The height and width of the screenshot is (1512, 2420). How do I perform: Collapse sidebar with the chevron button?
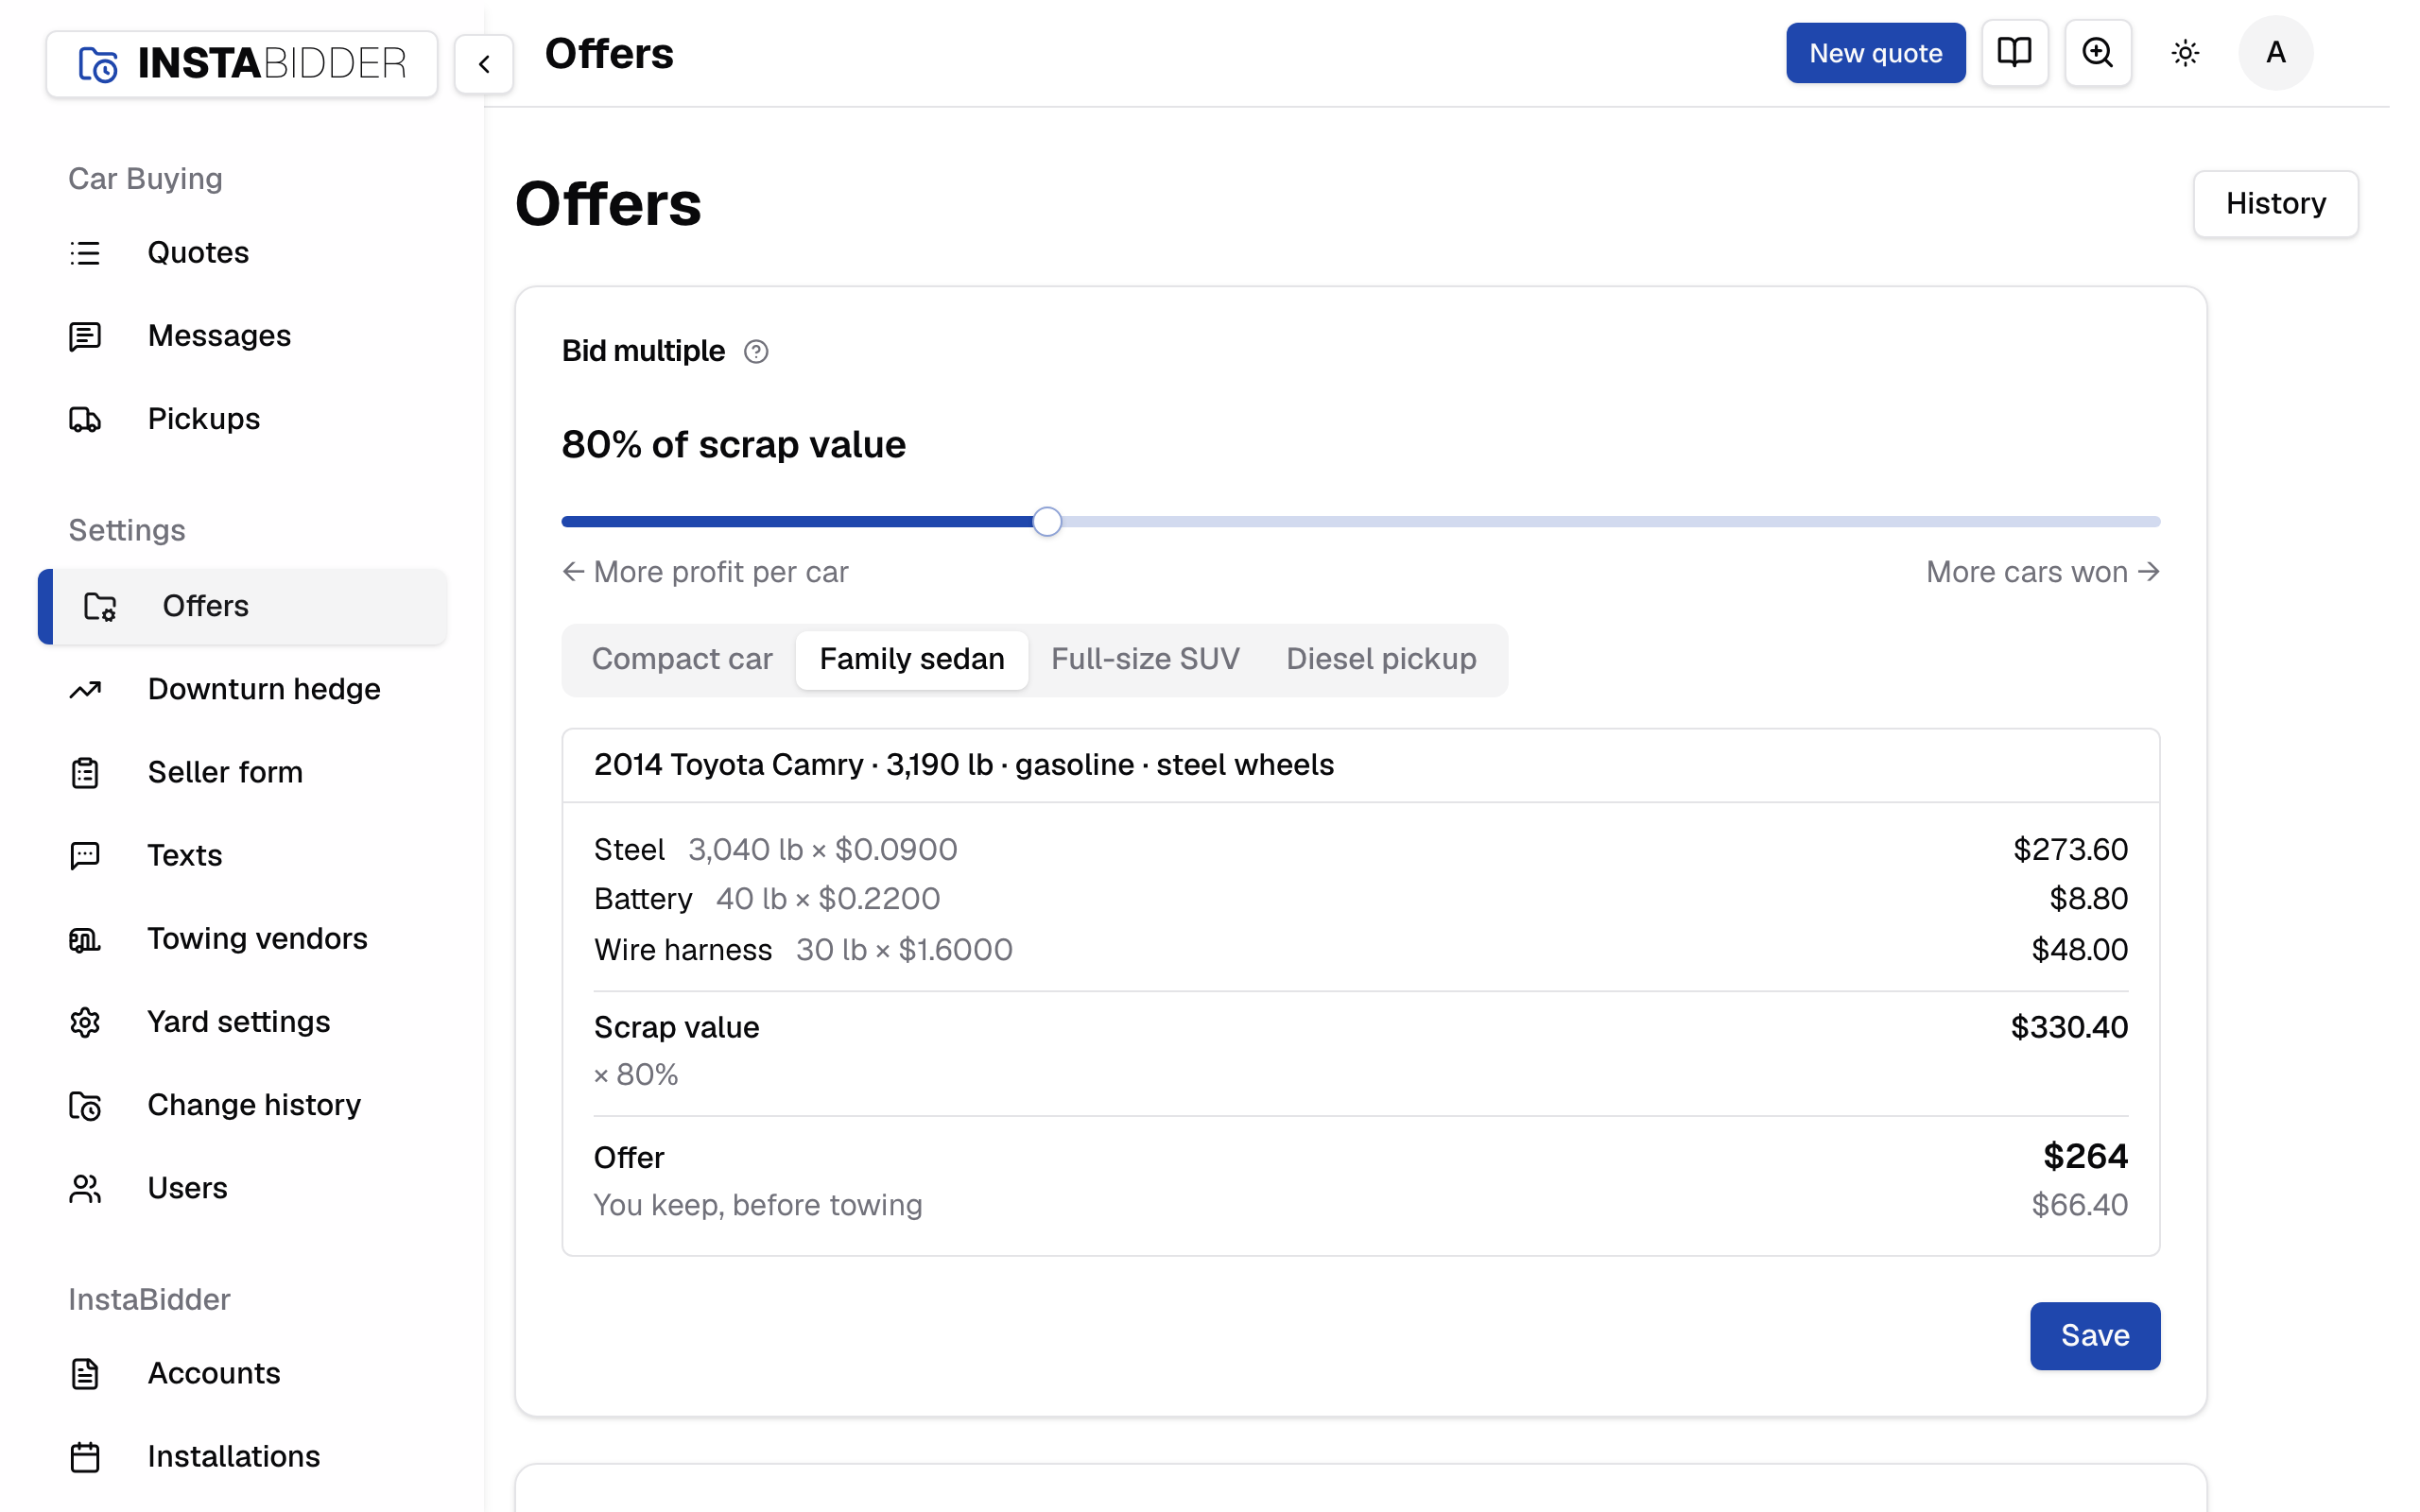(x=484, y=64)
